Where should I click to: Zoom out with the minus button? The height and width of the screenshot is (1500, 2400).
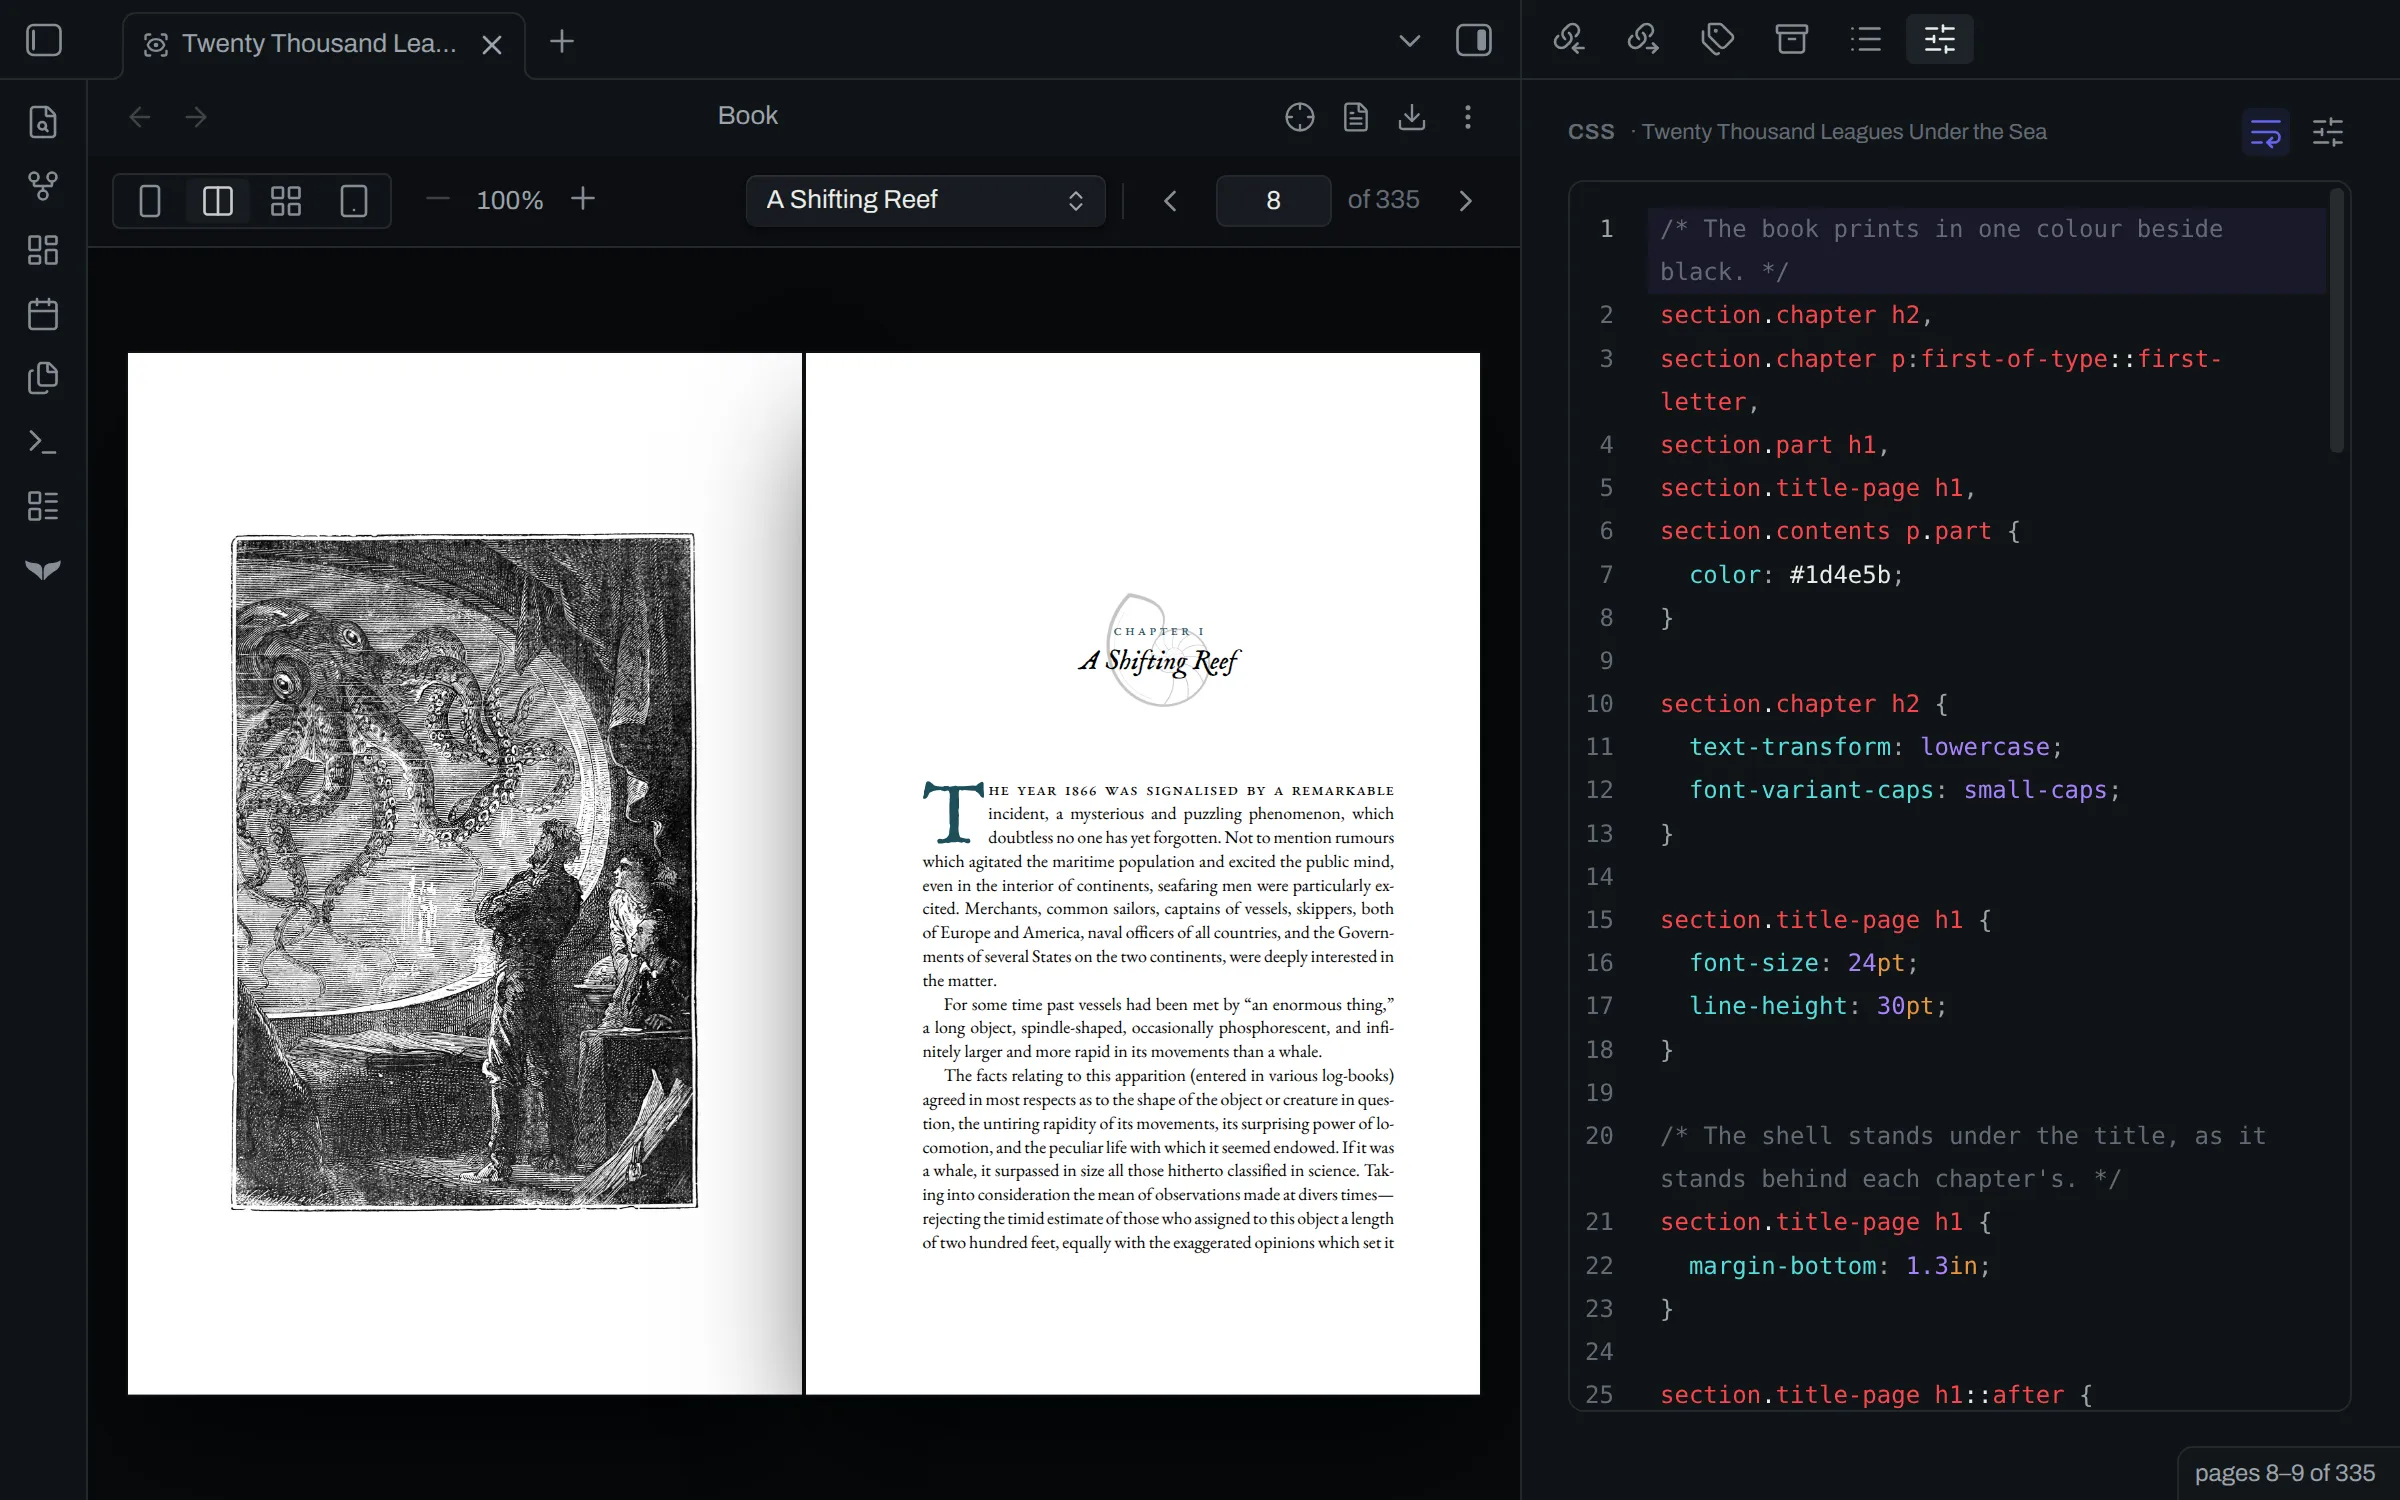pyautogui.click(x=437, y=199)
